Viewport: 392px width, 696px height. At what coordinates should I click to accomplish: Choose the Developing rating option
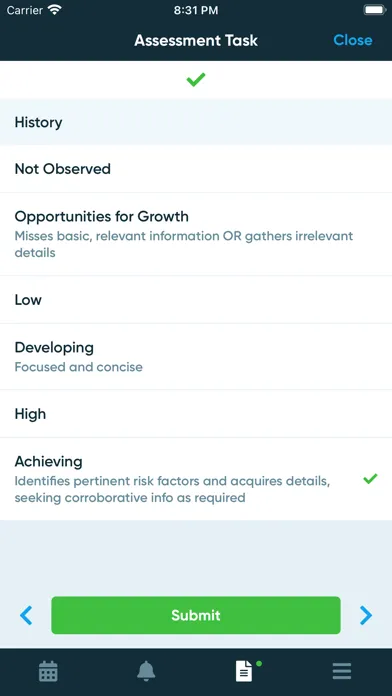pos(196,357)
